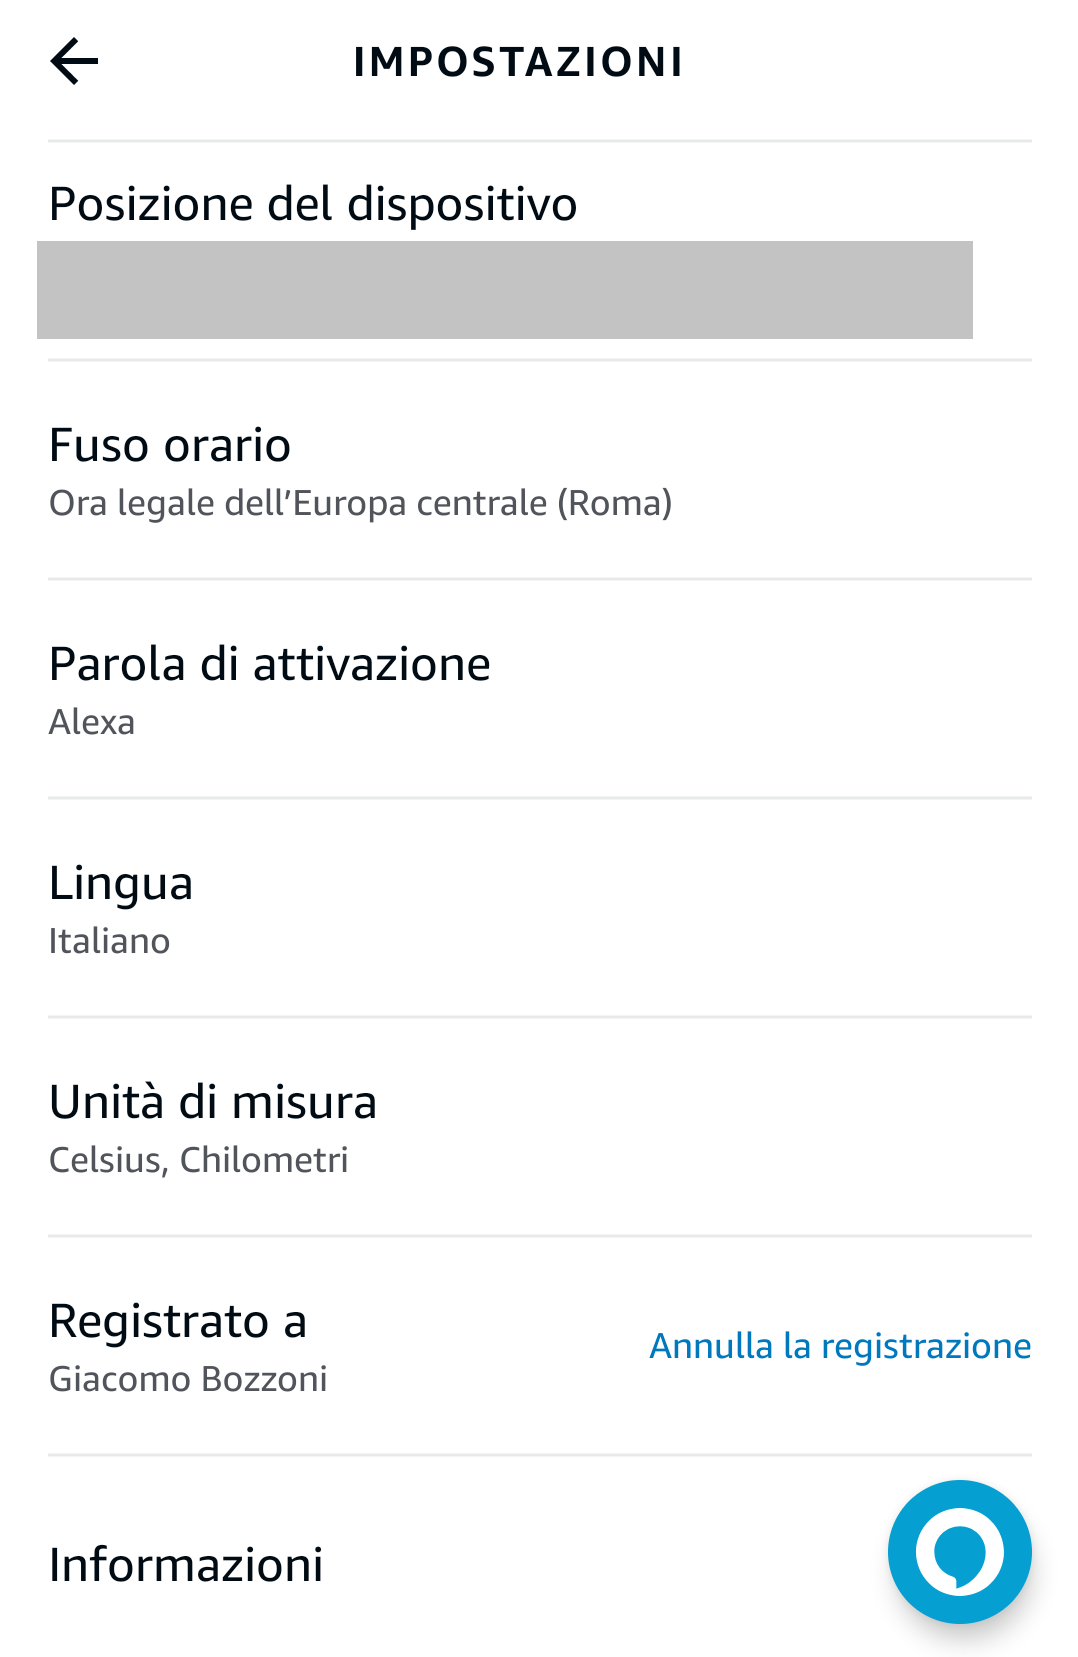This screenshot has width=1078, height=1657.
Task: Tap the Ora legale dell'Europa centrale text
Action: [x=298, y=503]
